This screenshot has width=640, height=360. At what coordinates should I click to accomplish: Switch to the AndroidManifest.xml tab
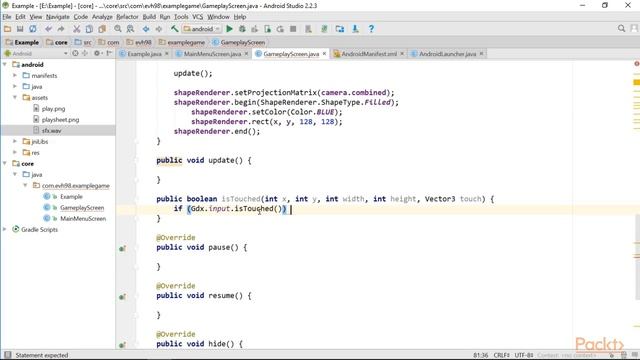tap(369, 54)
